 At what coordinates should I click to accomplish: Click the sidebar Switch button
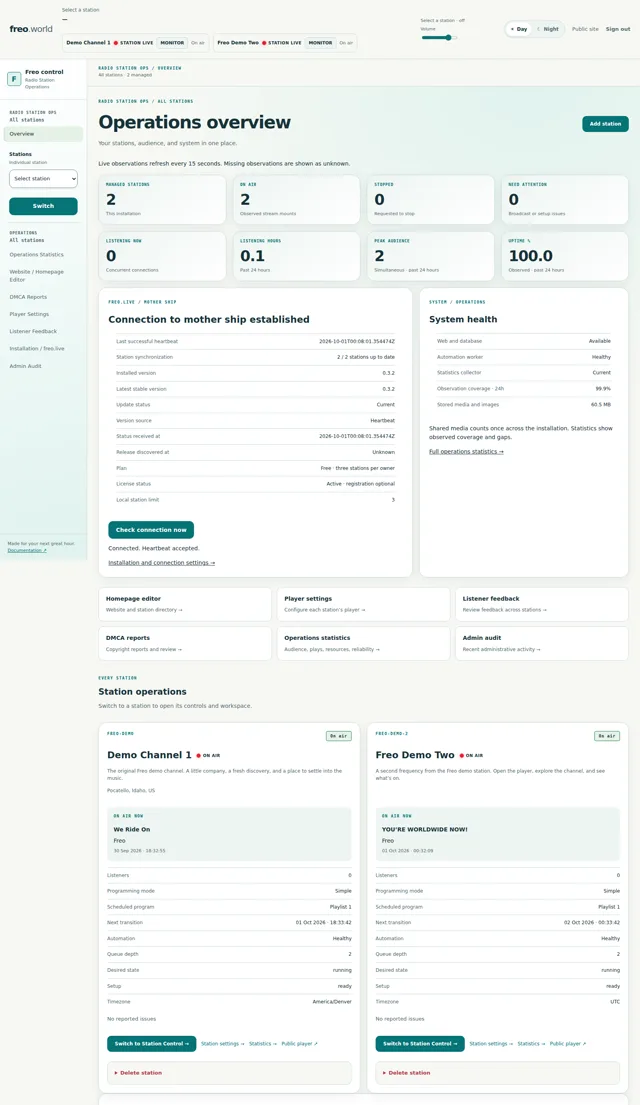(43, 206)
